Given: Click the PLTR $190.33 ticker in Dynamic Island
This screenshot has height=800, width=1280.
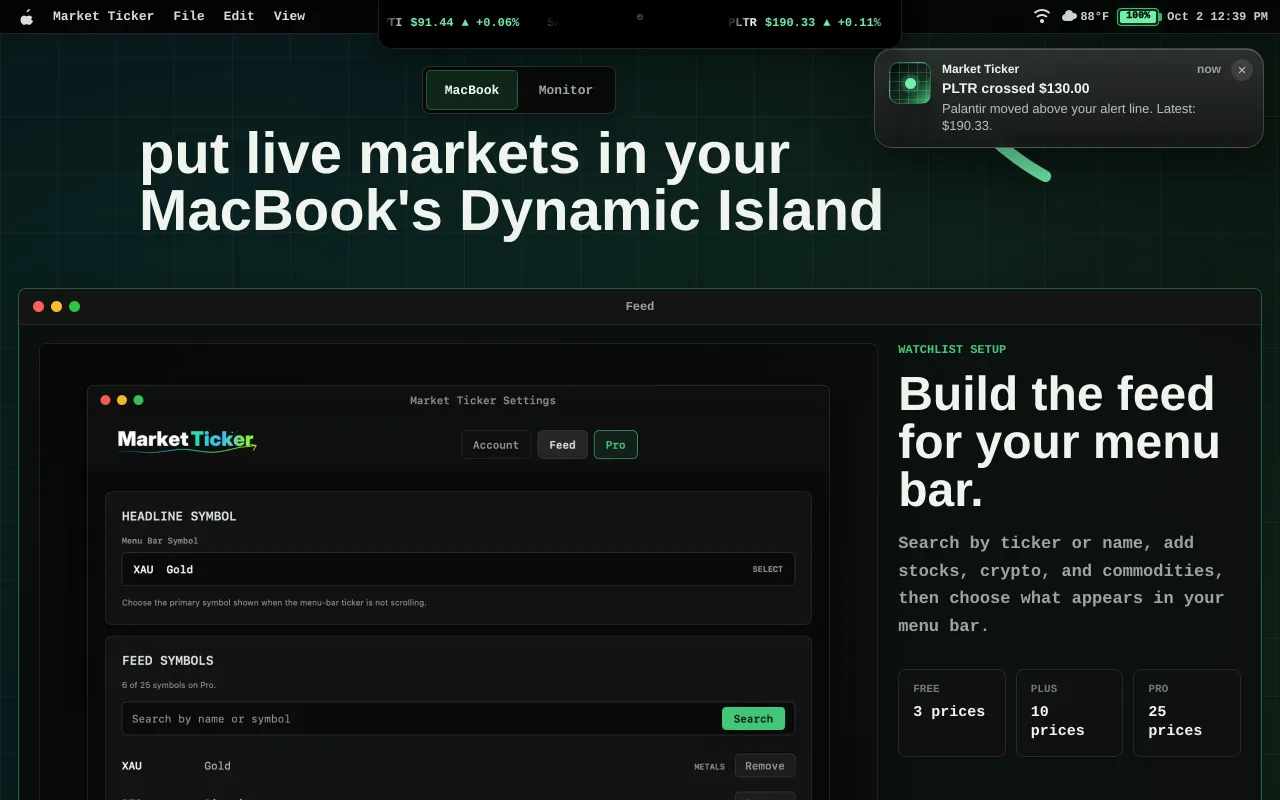Looking at the screenshot, I should (x=804, y=22).
